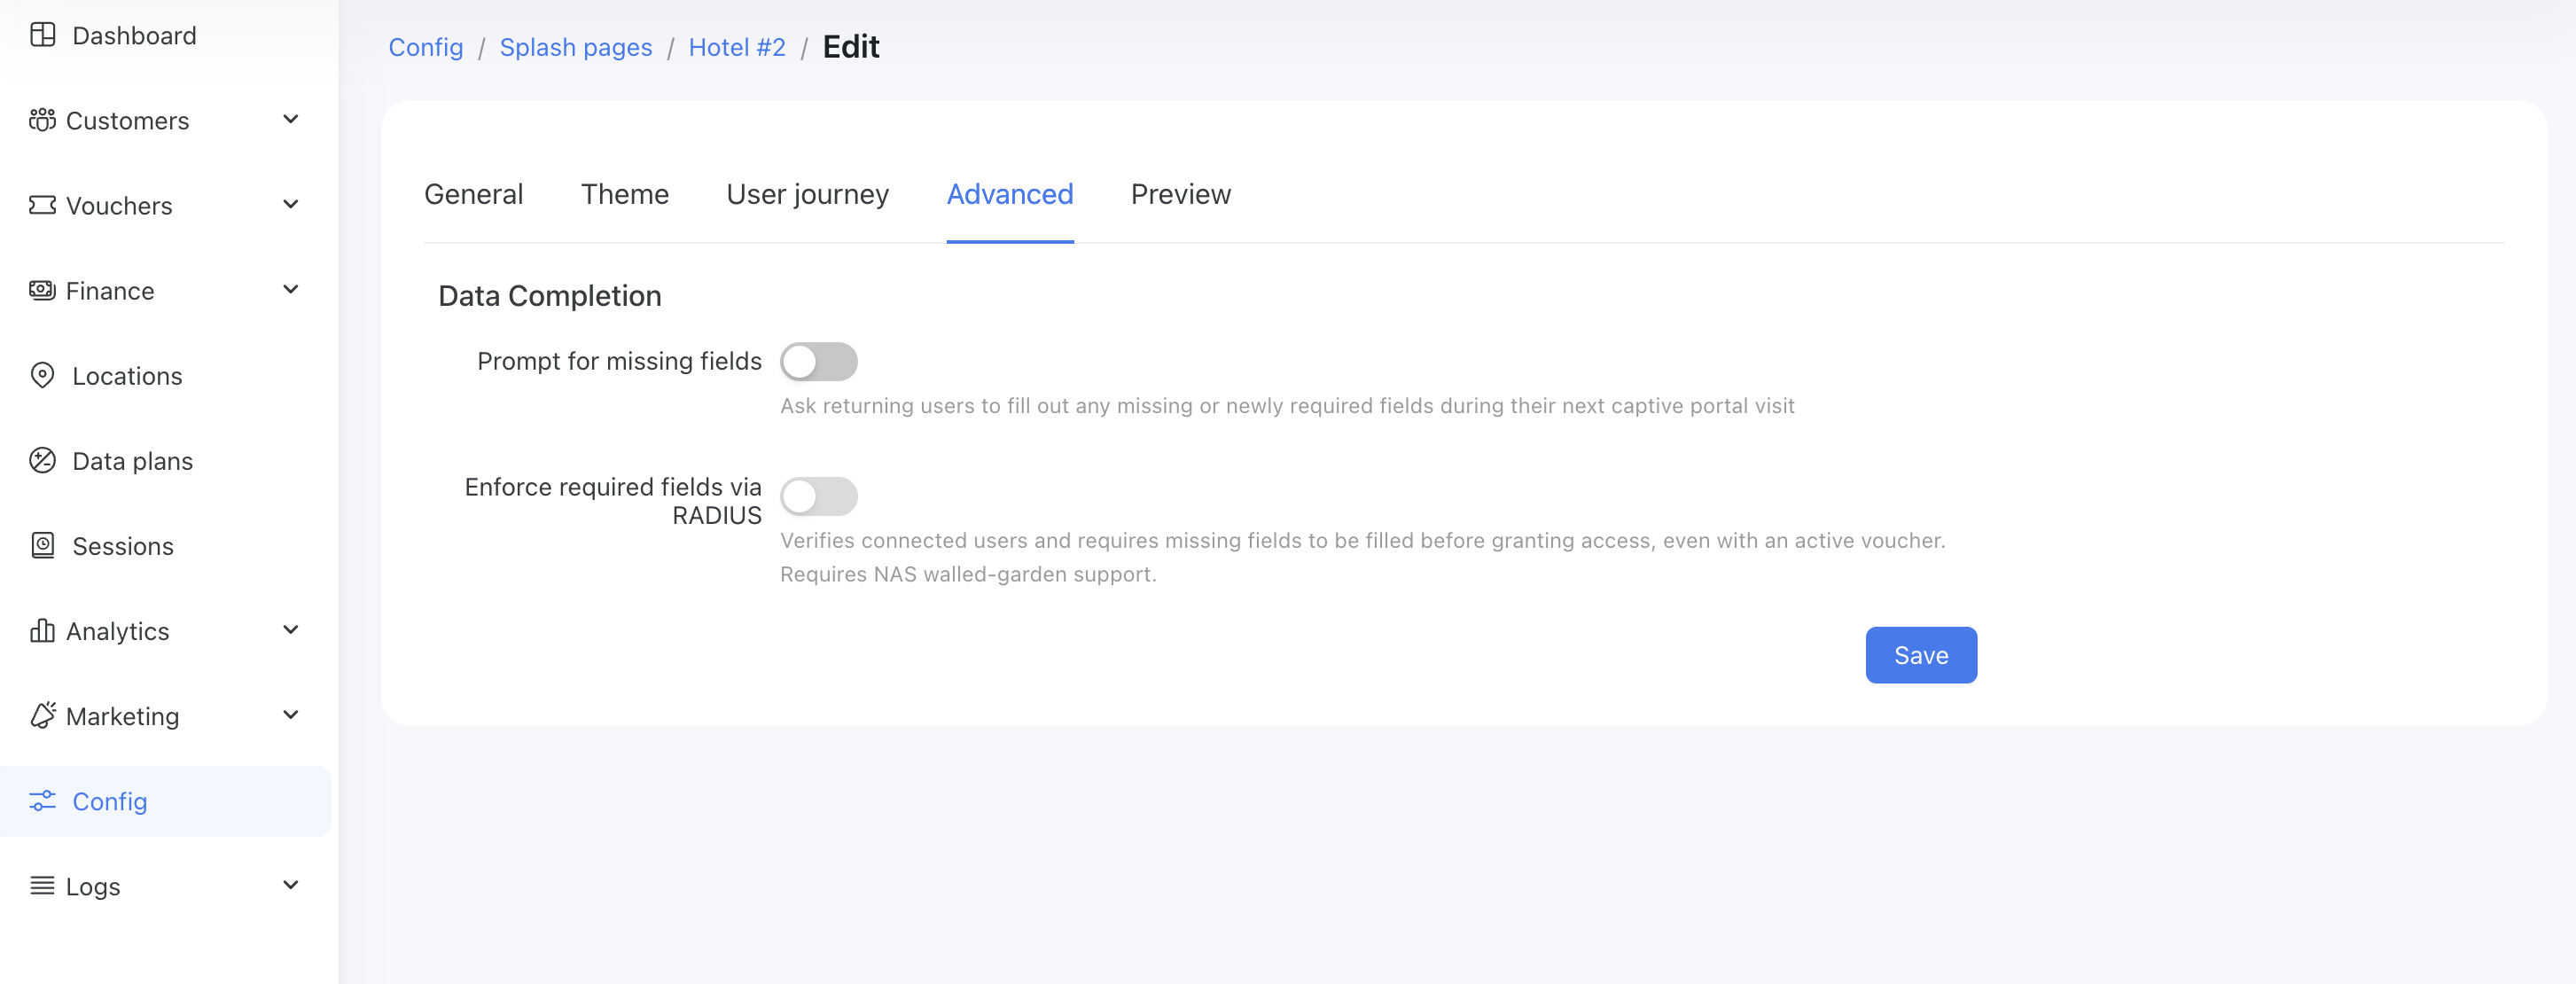Expand the Finance menu chevron
Image resolution: width=2576 pixels, height=984 pixels.
[x=290, y=290]
